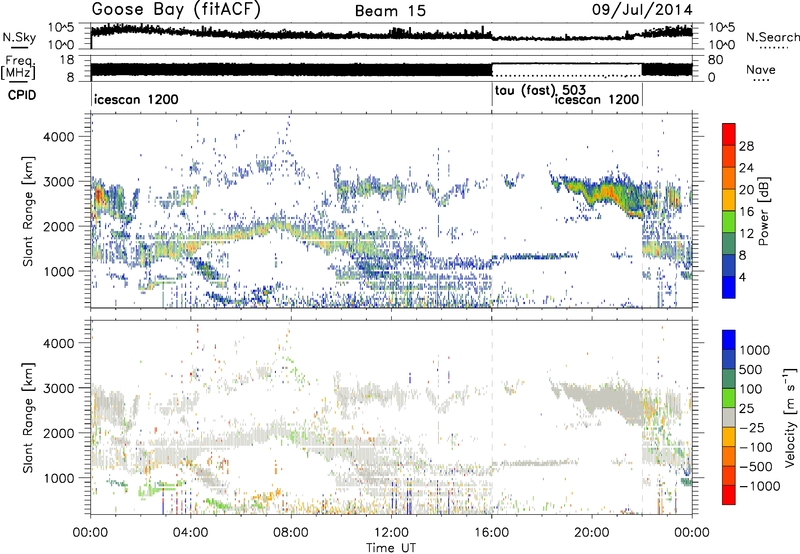800x554 pixels.
Task: Click the dashed 16:00 marker line in power panel
Action: click(x=492, y=209)
